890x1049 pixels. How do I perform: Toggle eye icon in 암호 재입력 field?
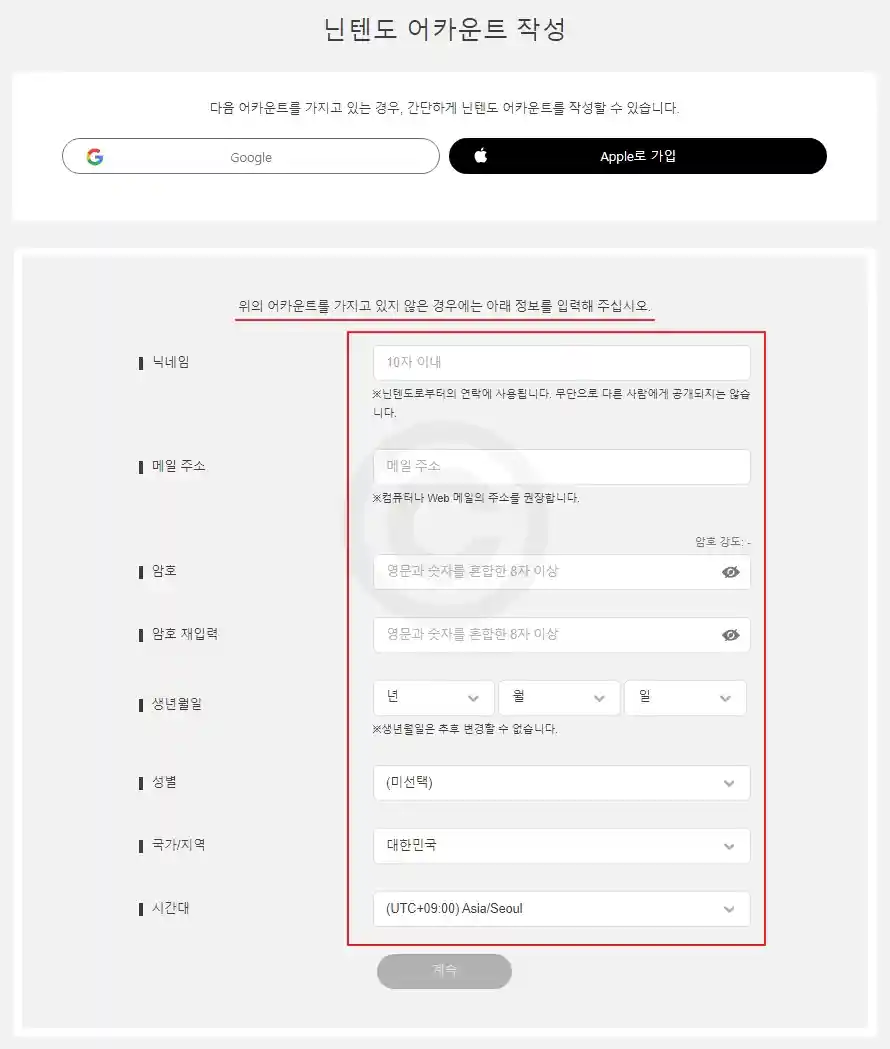731,635
